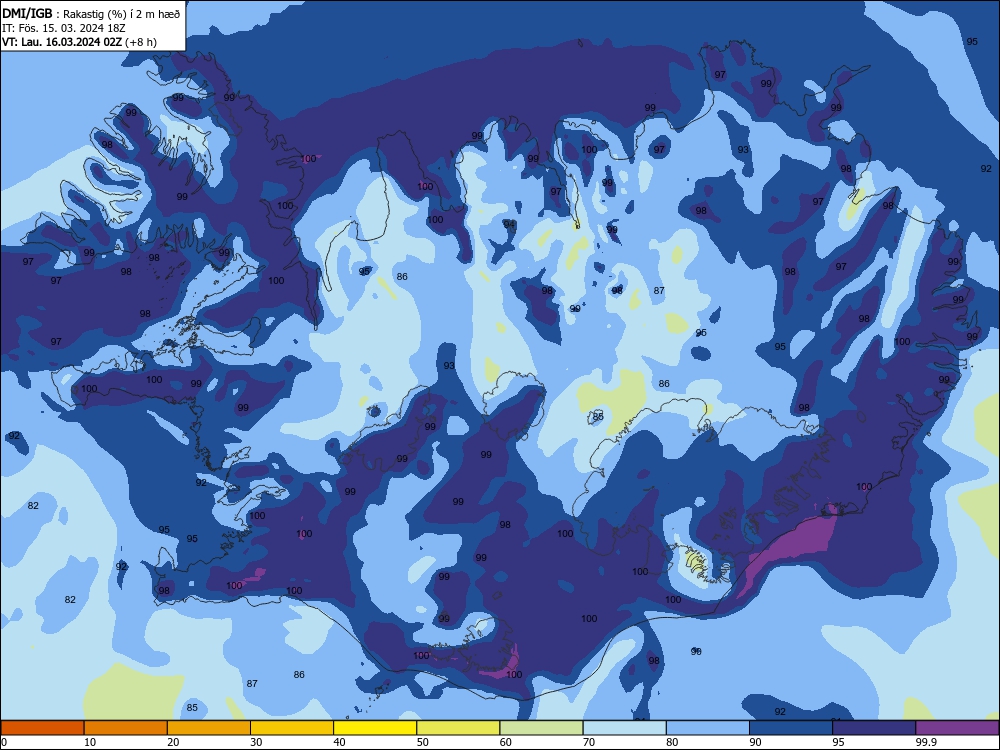Select the sky blue 80–90 legend segment
The image size is (1000, 750).
point(708,728)
